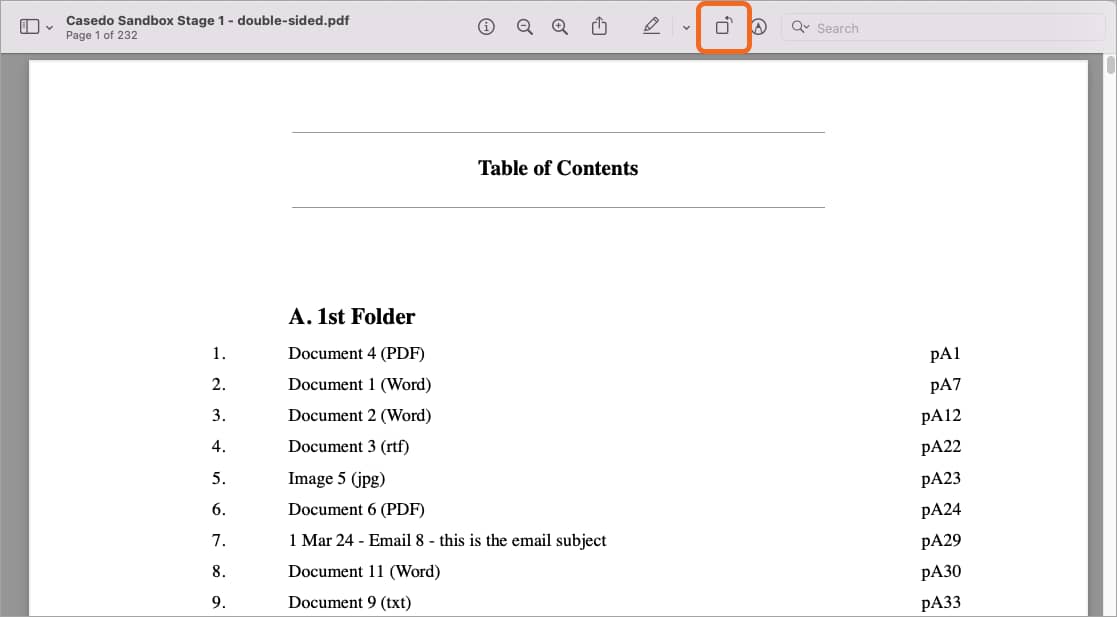
Task: Open the 'Document 6 (PDF)' entry
Action: tap(356, 509)
